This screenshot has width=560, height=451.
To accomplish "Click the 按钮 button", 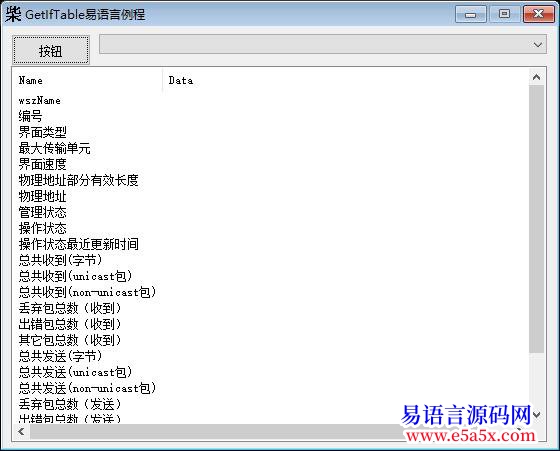I will coord(51,50).
